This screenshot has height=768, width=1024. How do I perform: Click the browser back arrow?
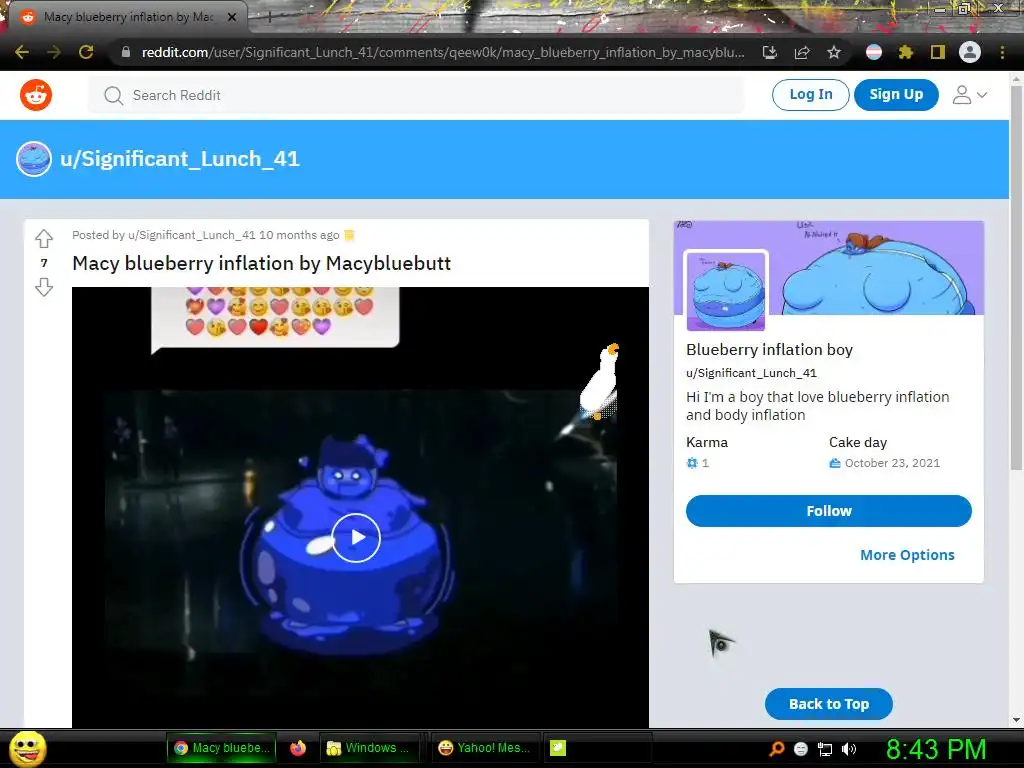[22, 52]
